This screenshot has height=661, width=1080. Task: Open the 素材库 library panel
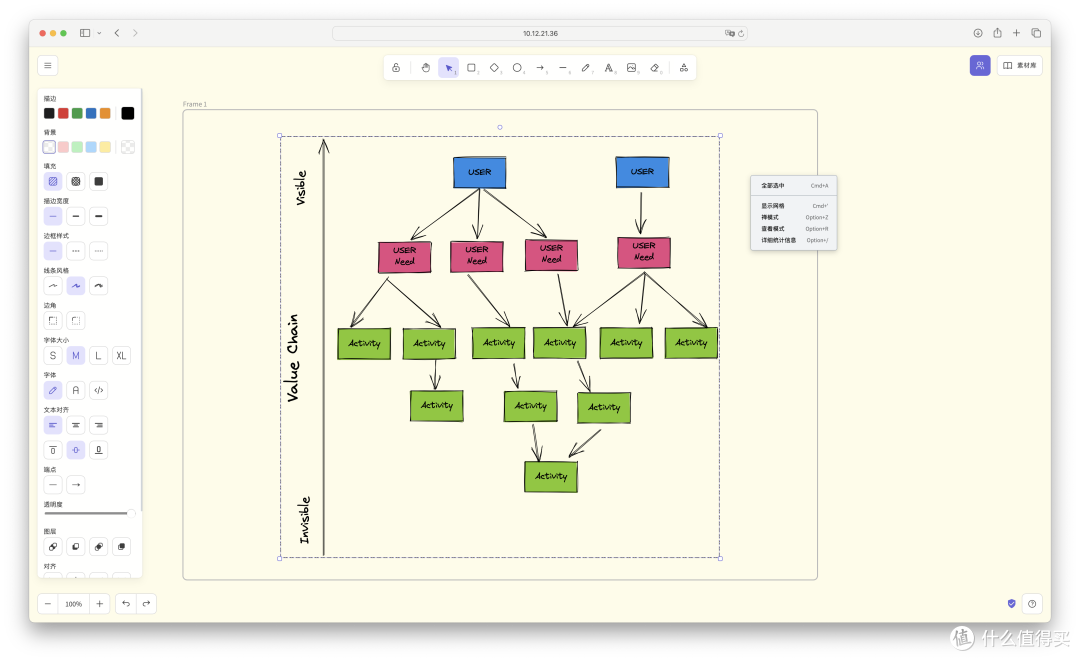(x=1019, y=65)
